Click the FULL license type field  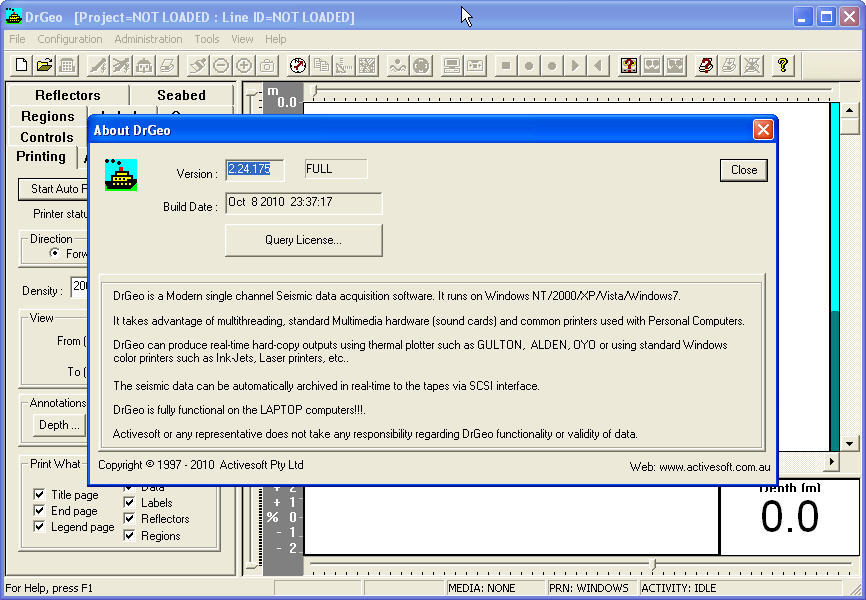point(336,169)
